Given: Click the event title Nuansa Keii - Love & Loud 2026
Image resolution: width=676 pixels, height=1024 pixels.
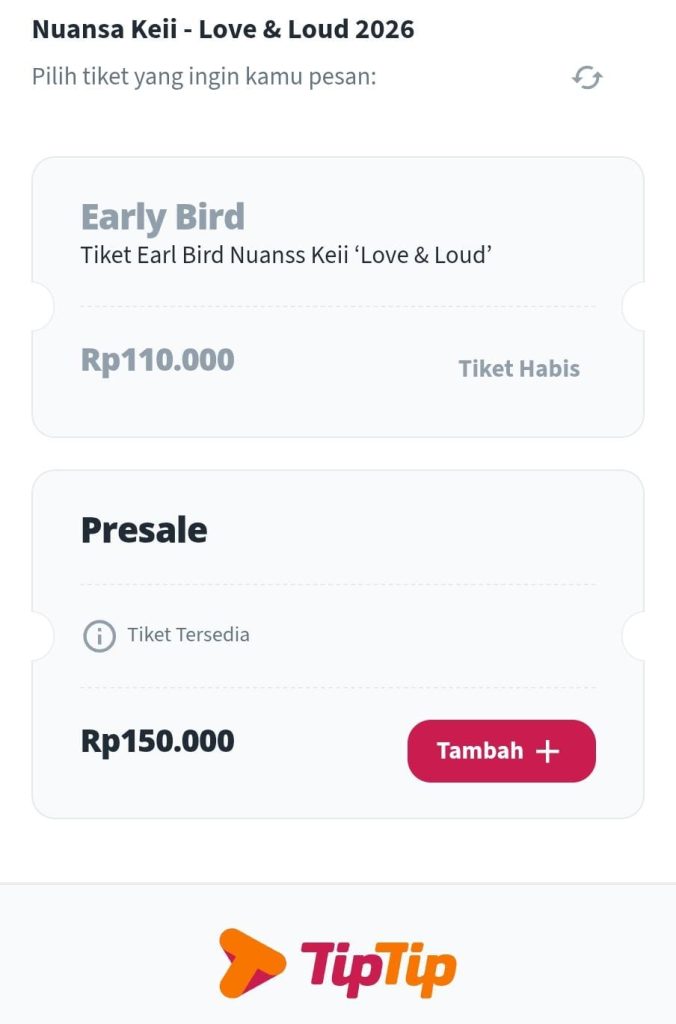Looking at the screenshot, I should pos(224,28).
